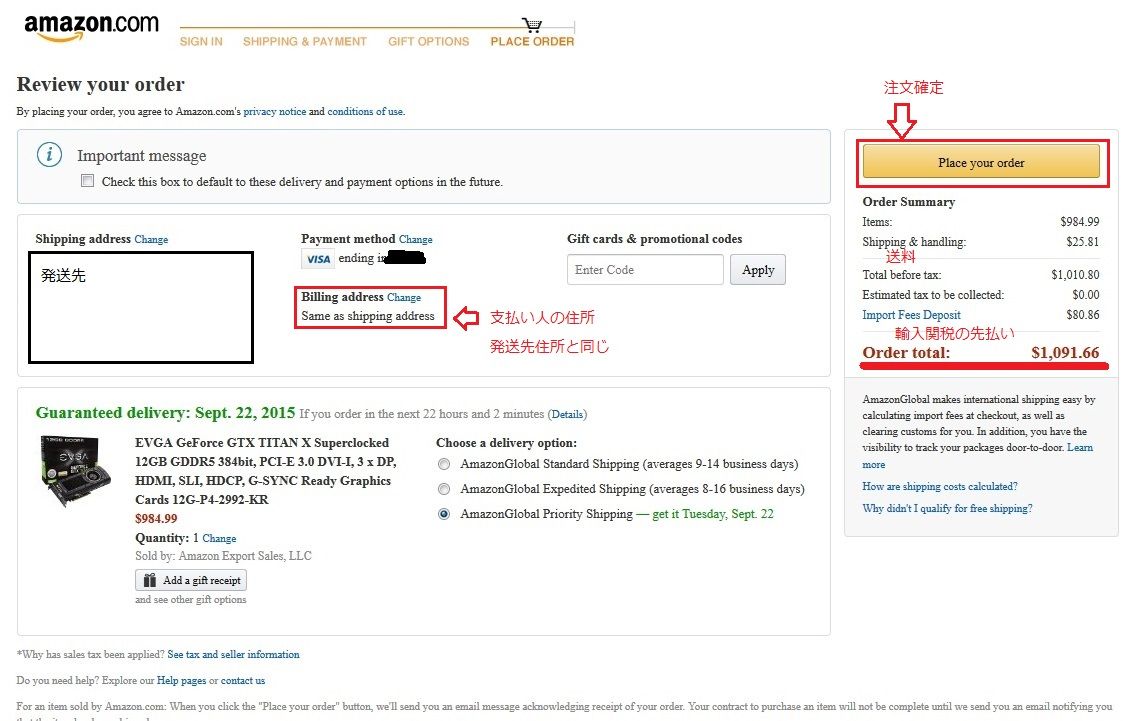This screenshot has width=1137, height=721.
Task: Click Sold by Amazon Export Sales, LLC text
Action: (223, 556)
